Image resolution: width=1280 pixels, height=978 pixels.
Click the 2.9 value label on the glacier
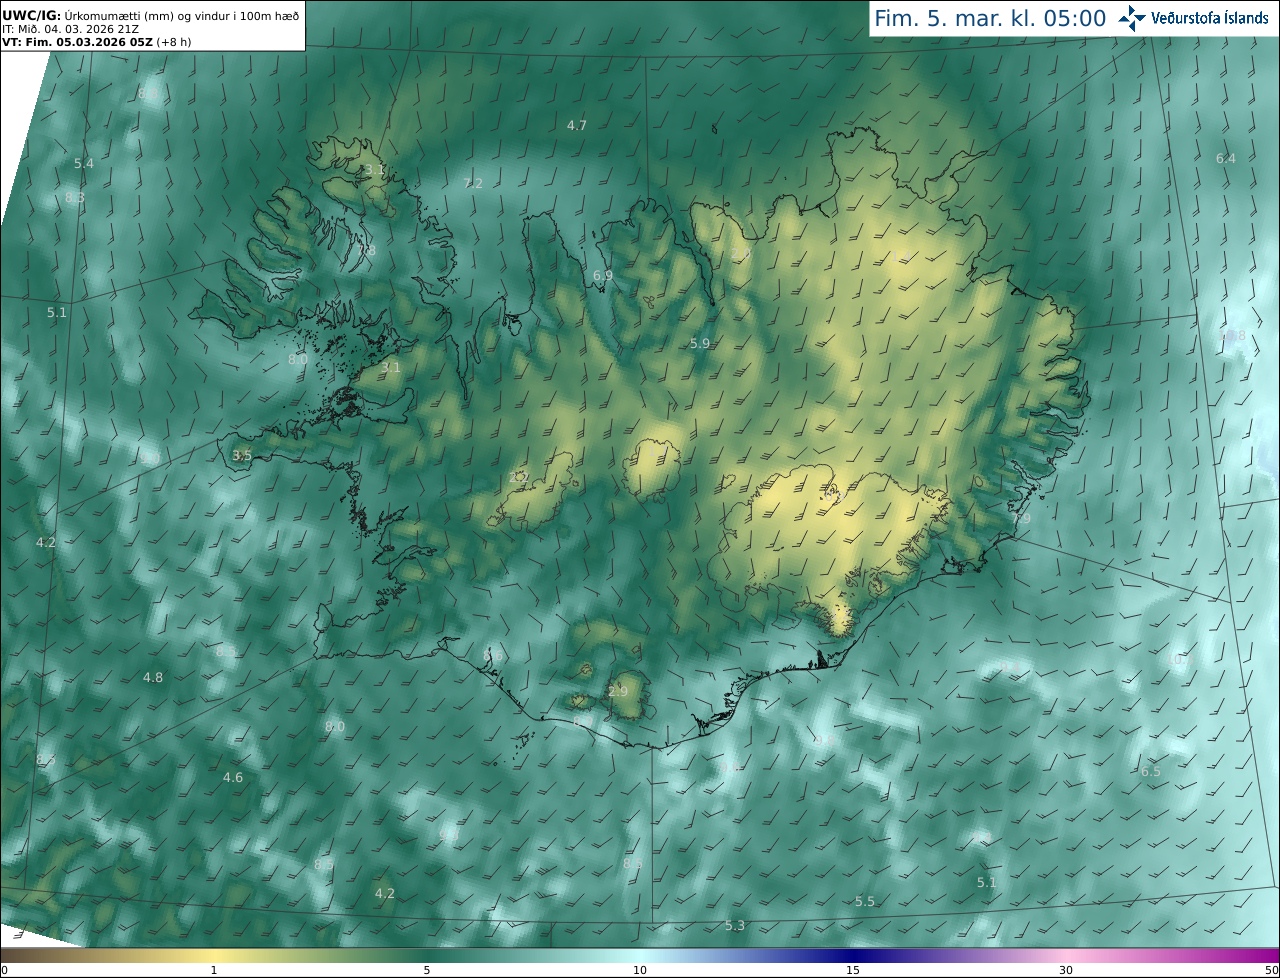tap(618, 691)
